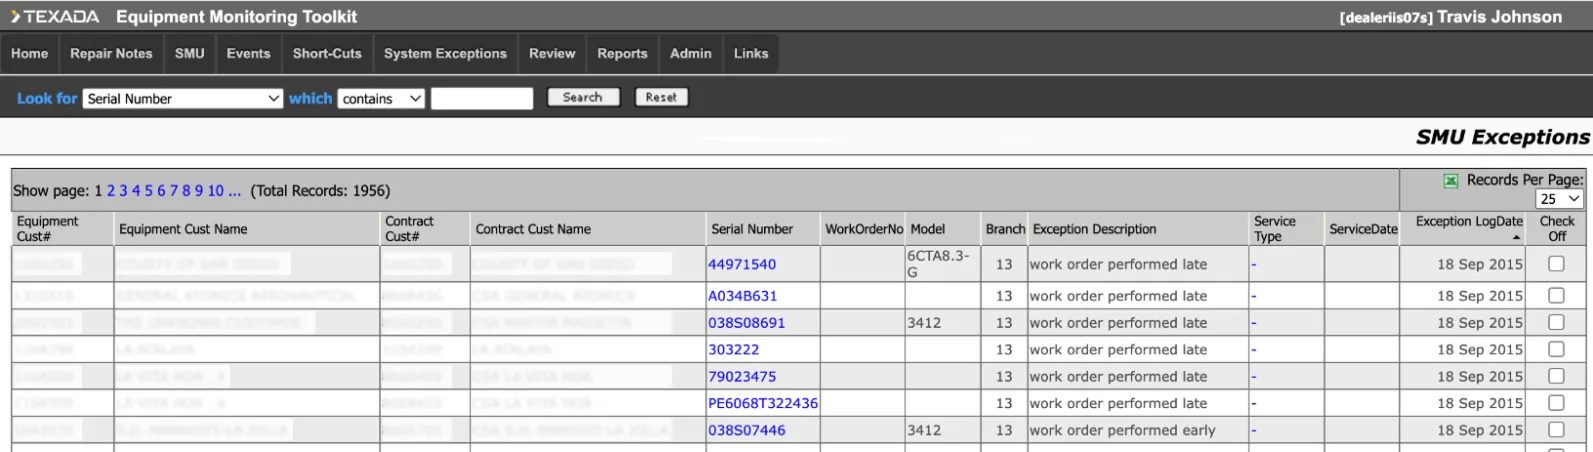Open serial number link PE6068T322436
This screenshot has width=1593, height=452.
point(762,403)
